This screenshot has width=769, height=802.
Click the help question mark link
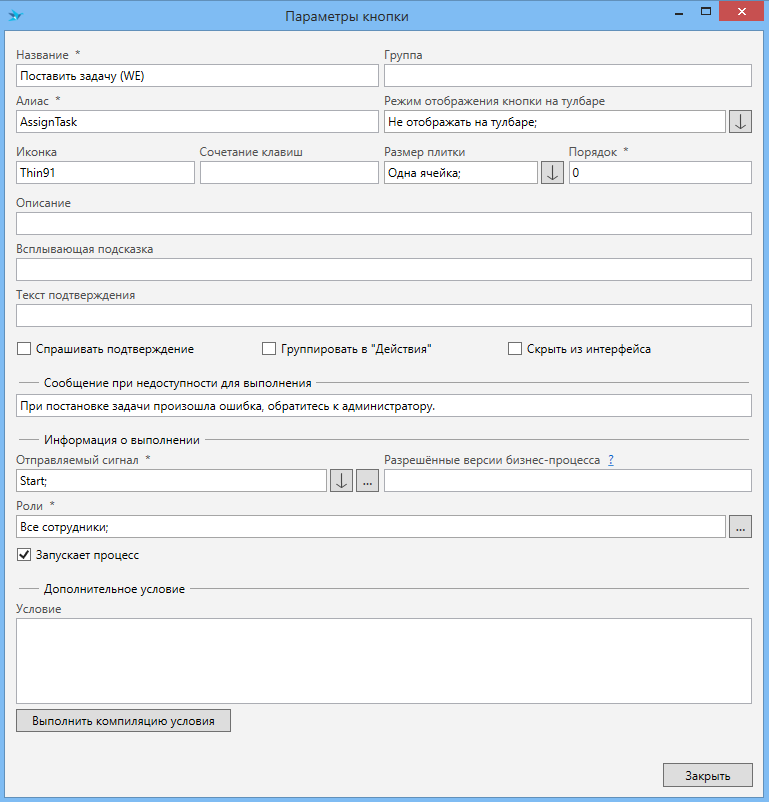coord(610,460)
